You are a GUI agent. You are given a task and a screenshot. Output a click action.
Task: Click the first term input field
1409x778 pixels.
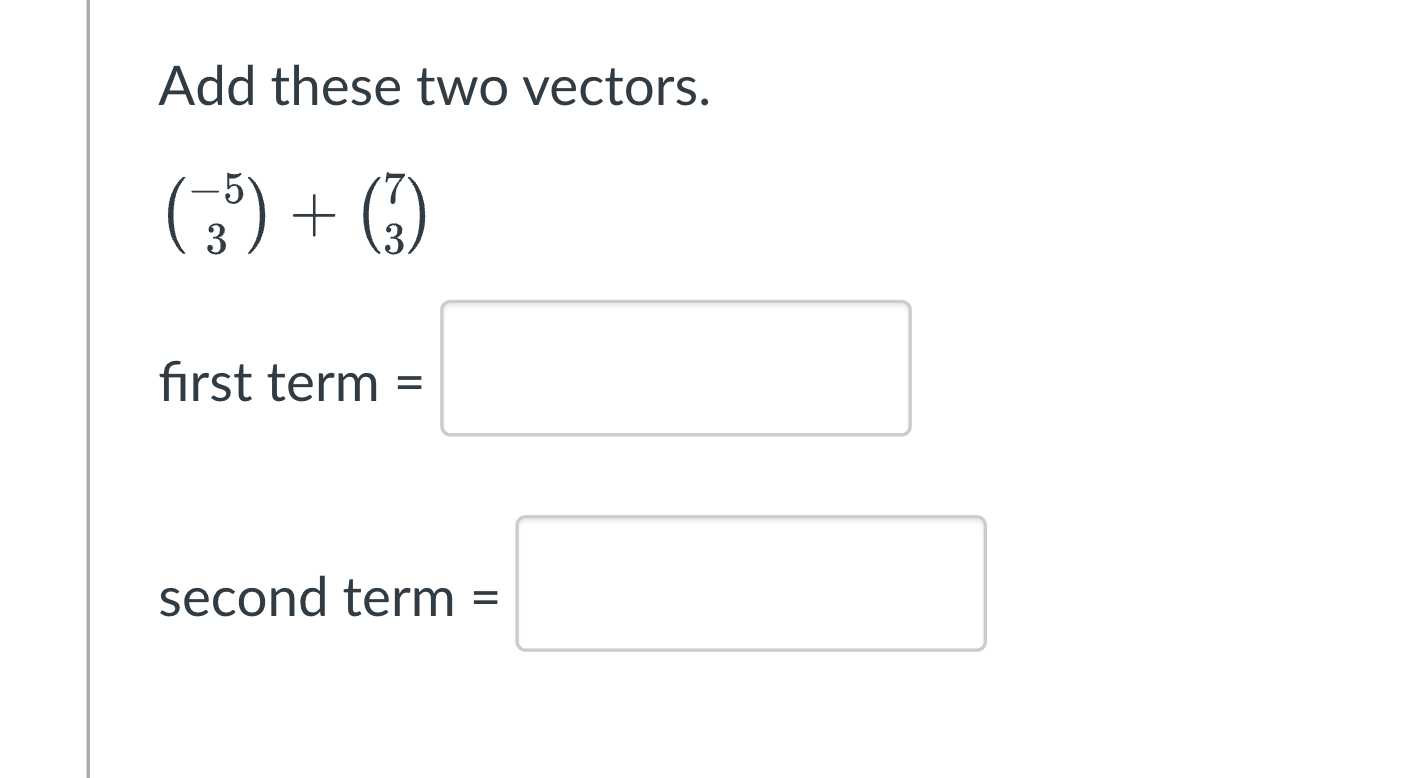676,367
